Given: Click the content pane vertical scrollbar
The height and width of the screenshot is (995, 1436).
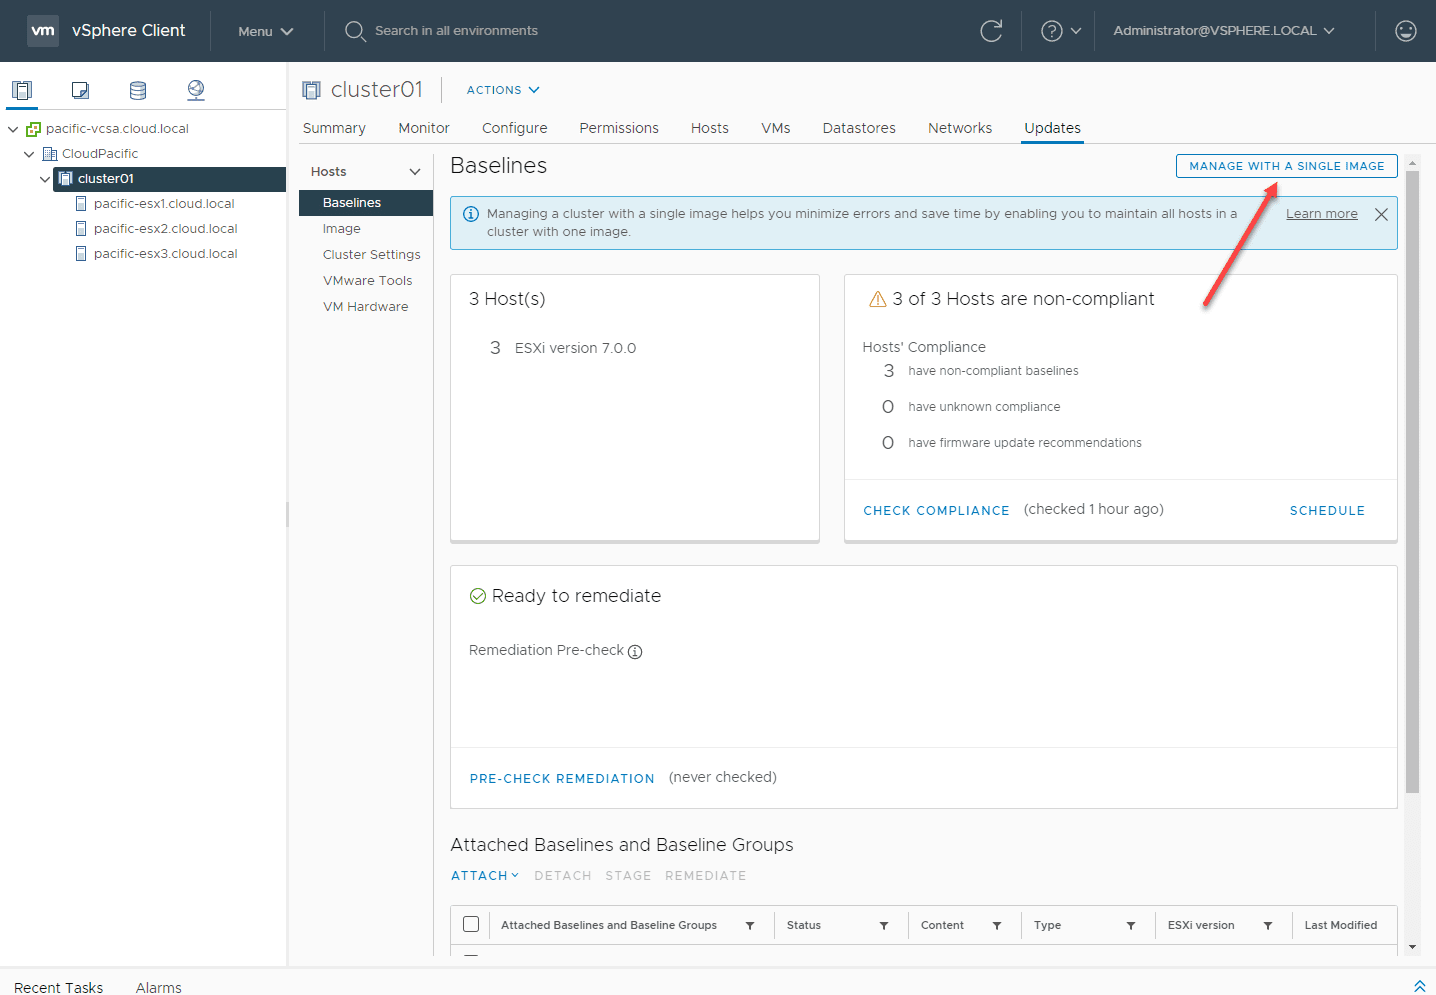Looking at the screenshot, I should pyautogui.click(x=1412, y=482).
